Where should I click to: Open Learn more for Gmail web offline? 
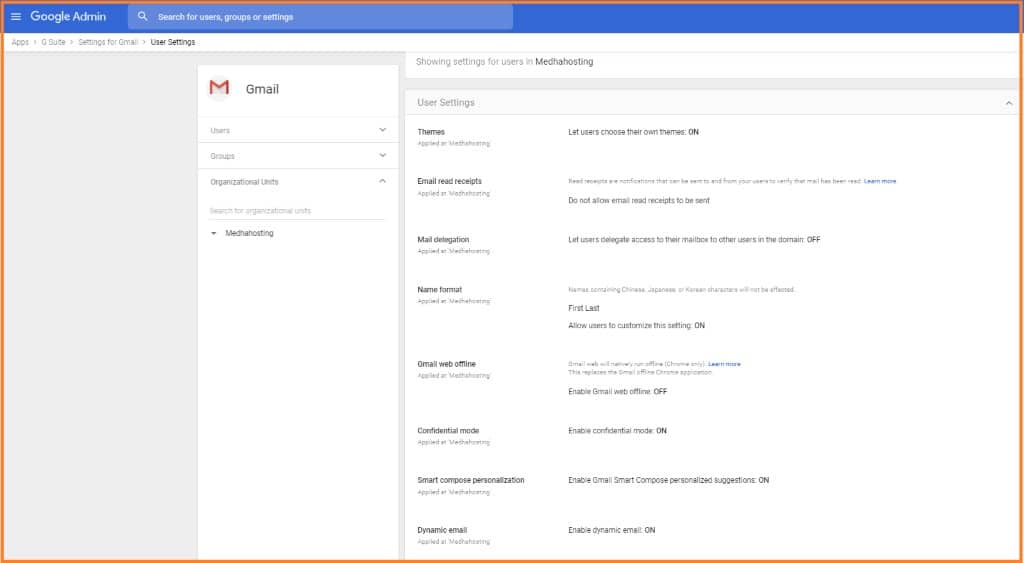pos(724,364)
